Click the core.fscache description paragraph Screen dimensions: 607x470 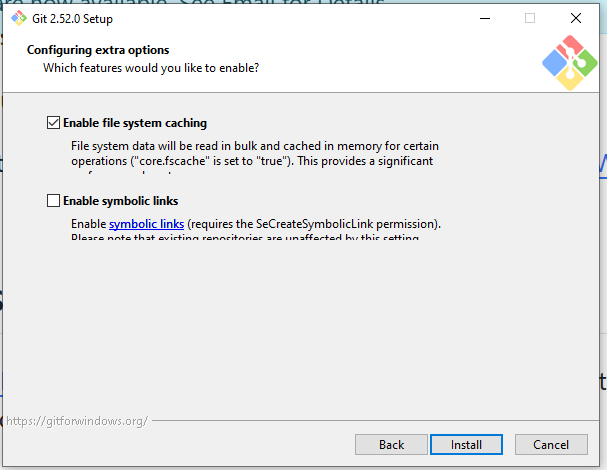click(255, 156)
